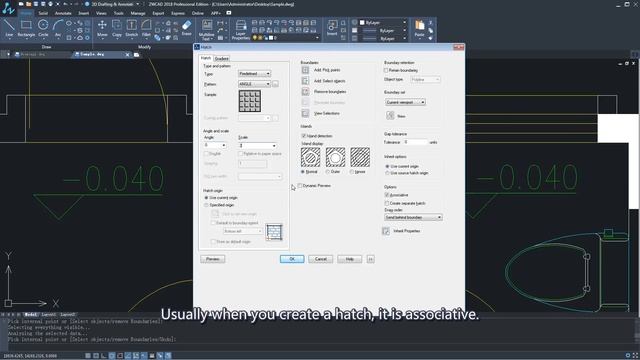Activate the Fillet tool
The image size is (640, 360).
pyautogui.click(x=146, y=28)
